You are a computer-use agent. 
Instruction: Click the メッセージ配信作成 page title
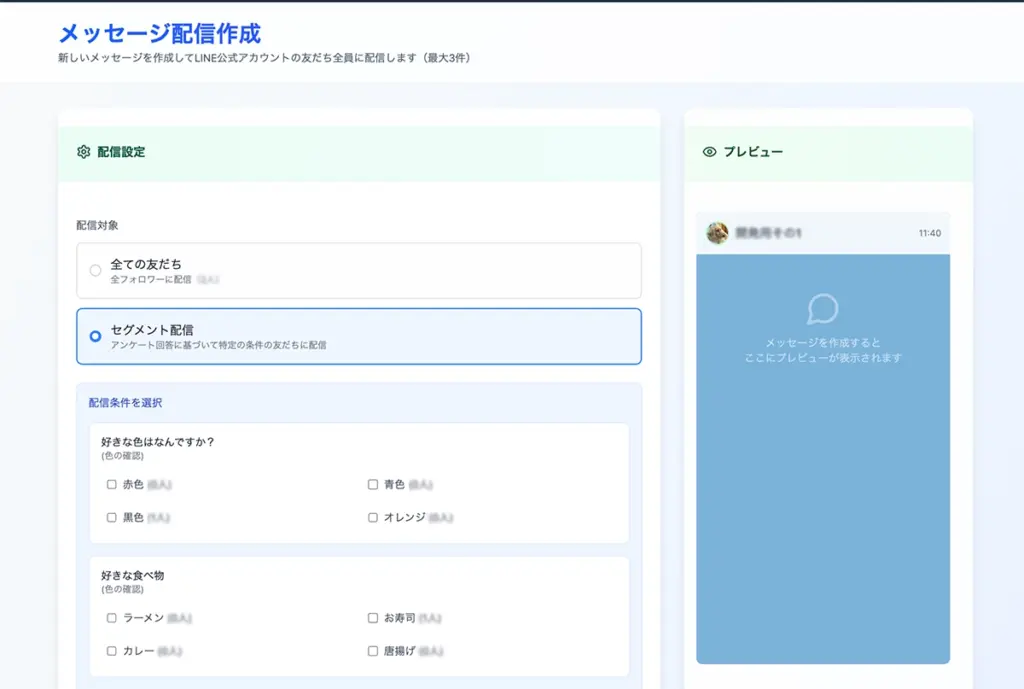click(x=160, y=33)
